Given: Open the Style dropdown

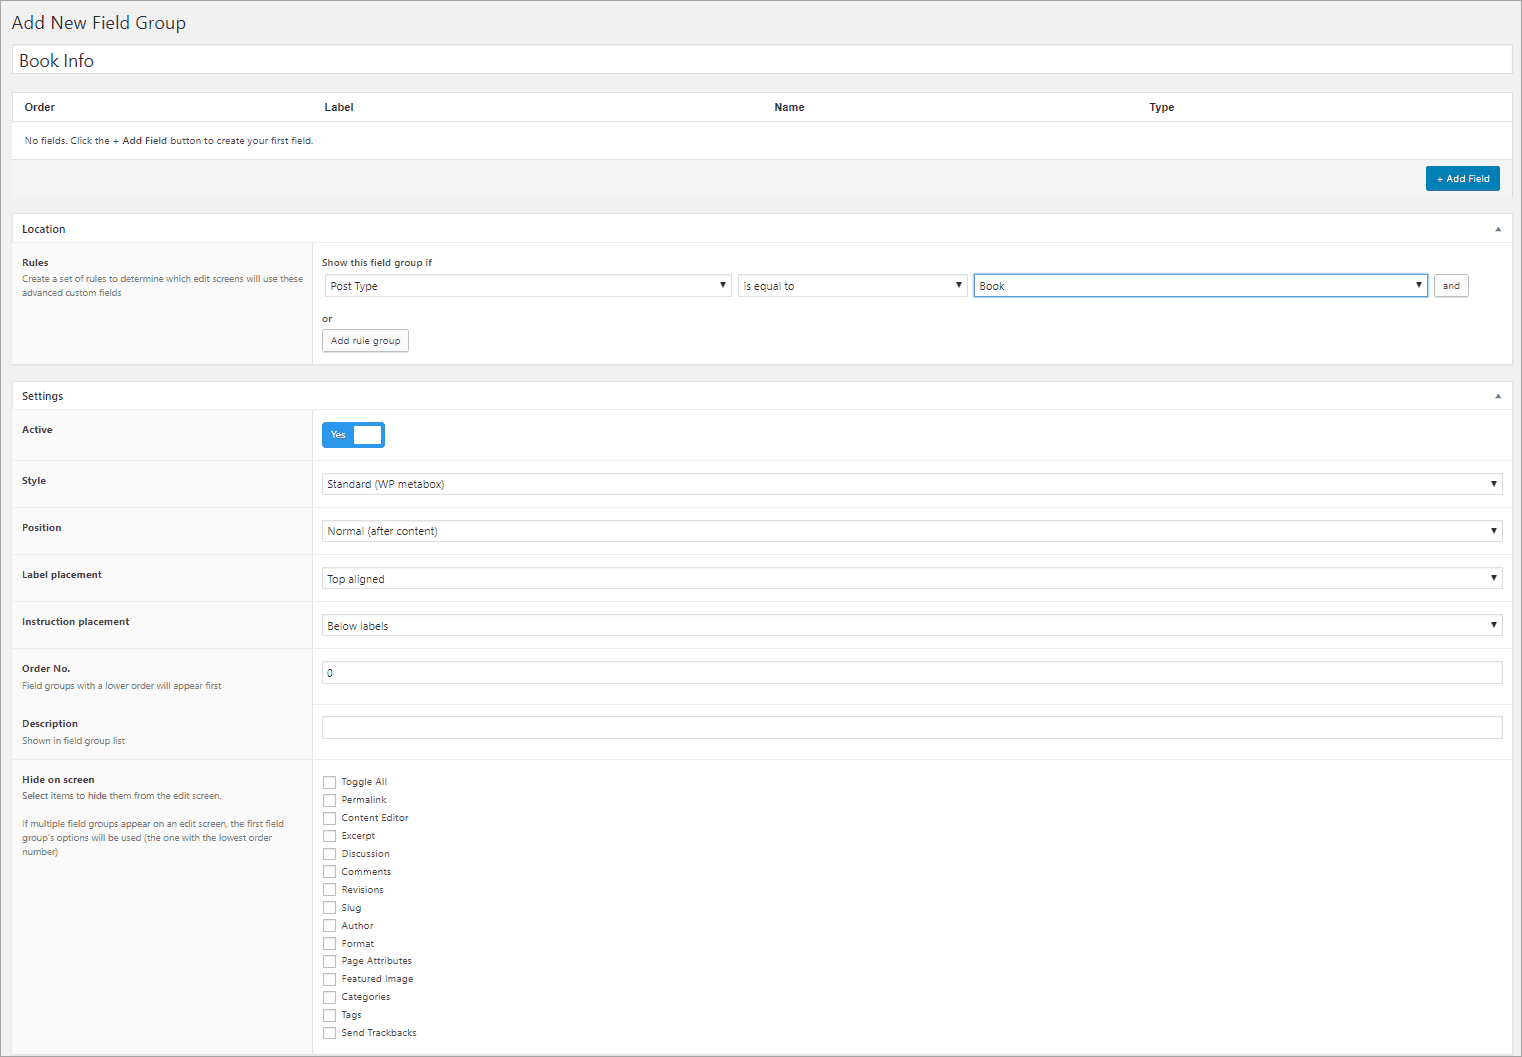Looking at the screenshot, I should (x=911, y=484).
